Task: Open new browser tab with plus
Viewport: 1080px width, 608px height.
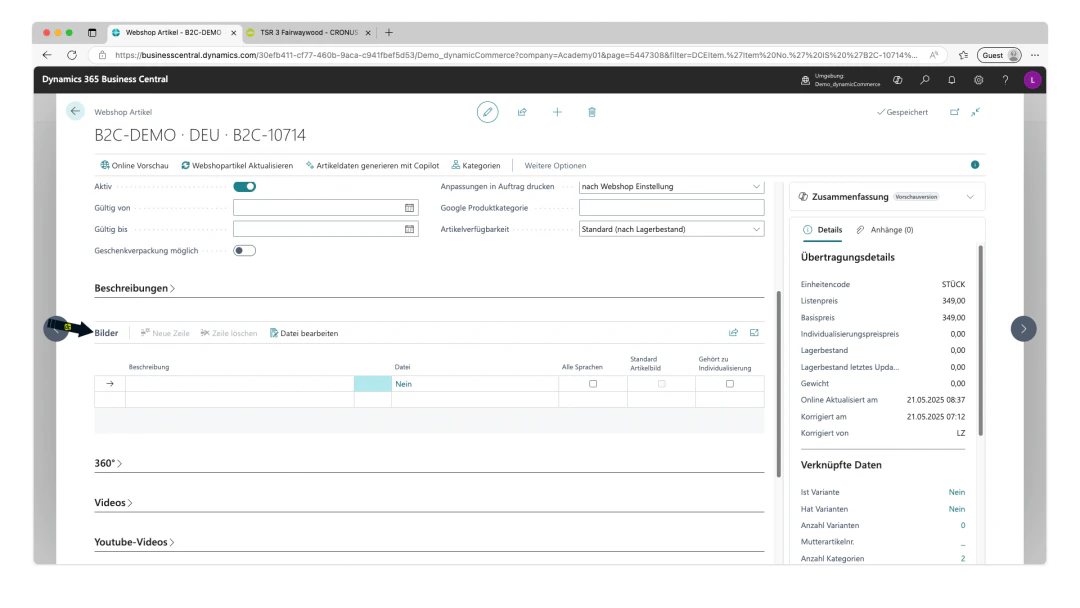Action: 389,32
